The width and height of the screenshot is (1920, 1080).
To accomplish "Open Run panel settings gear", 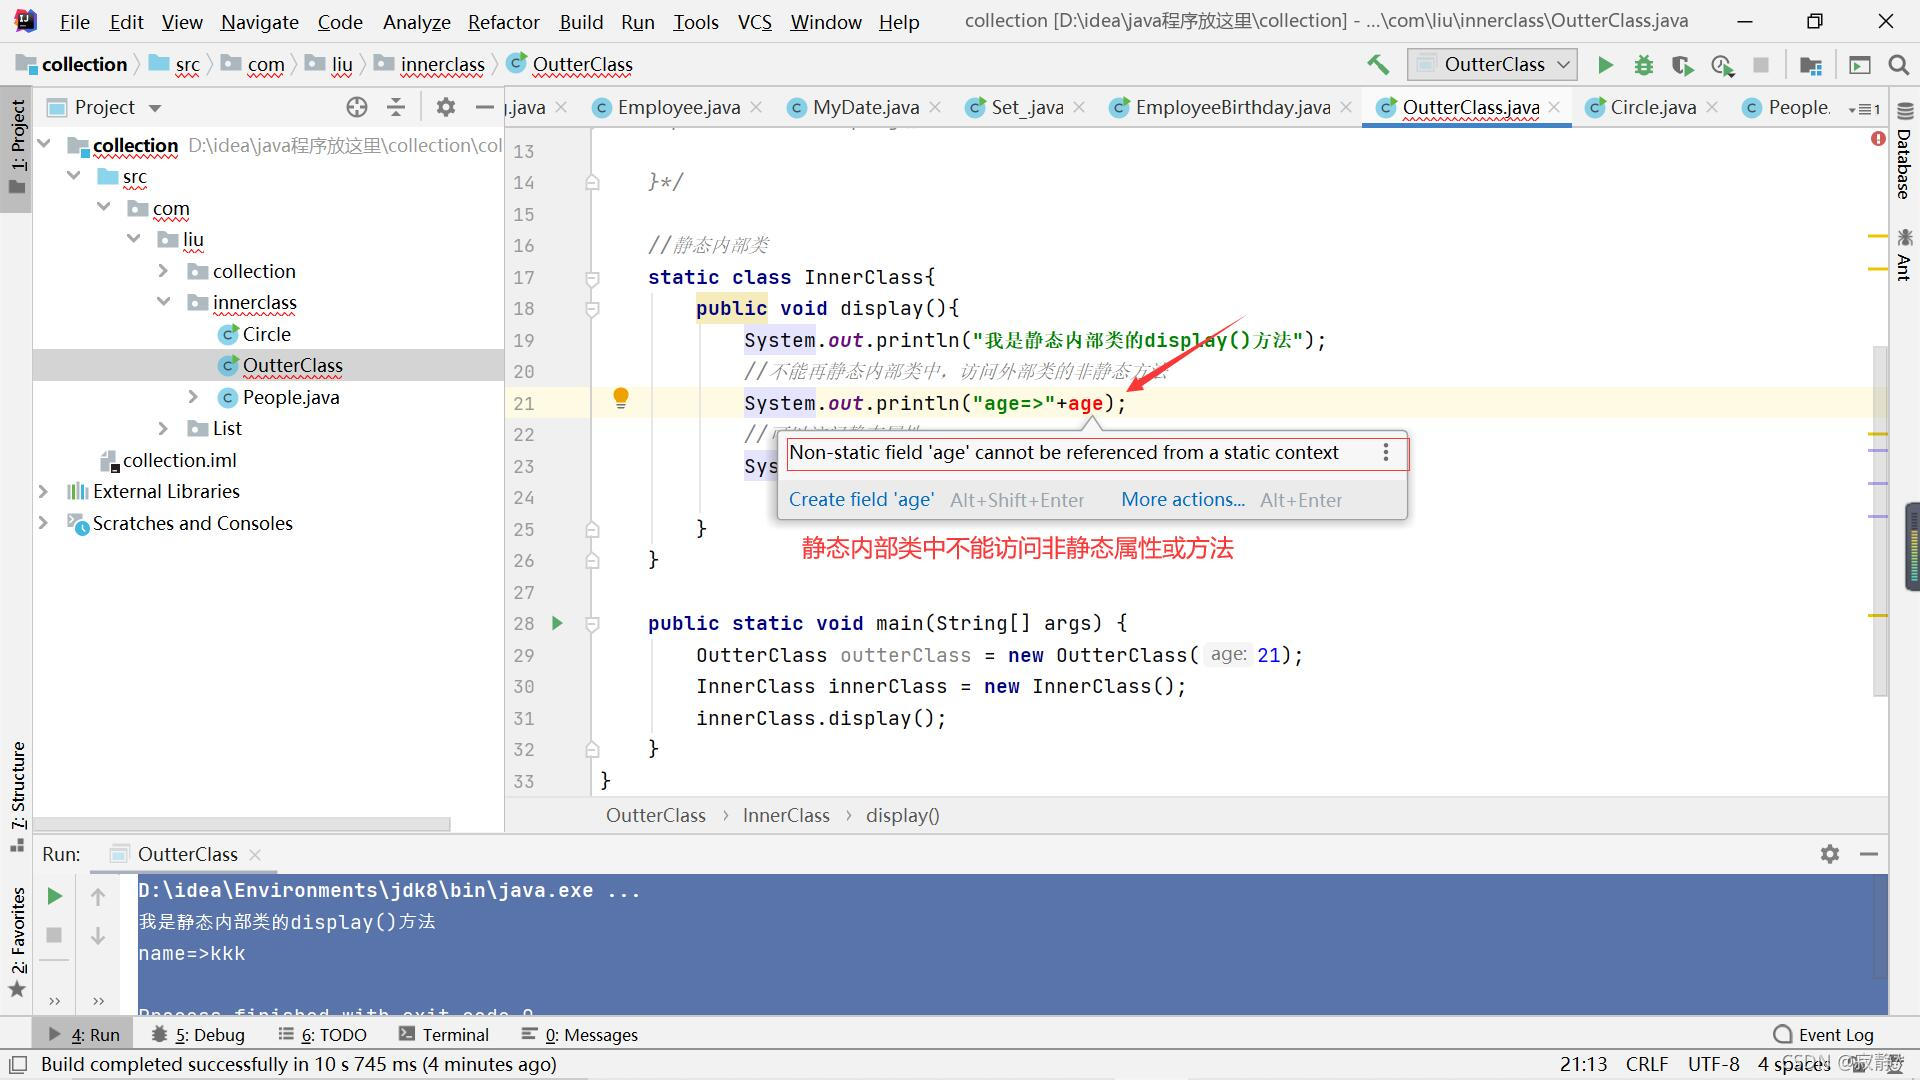I will tap(1829, 854).
